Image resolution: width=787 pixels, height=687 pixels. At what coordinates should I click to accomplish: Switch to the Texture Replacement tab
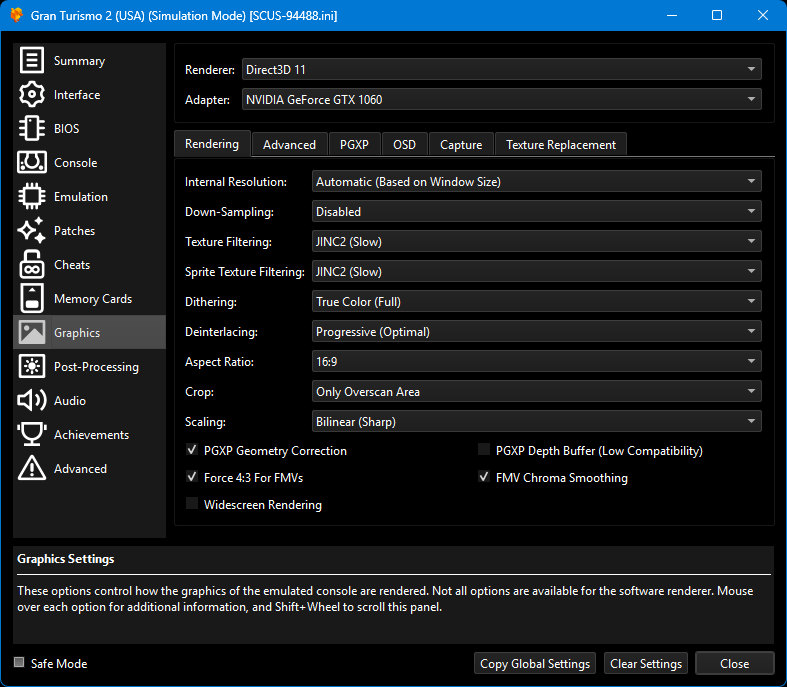click(560, 145)
